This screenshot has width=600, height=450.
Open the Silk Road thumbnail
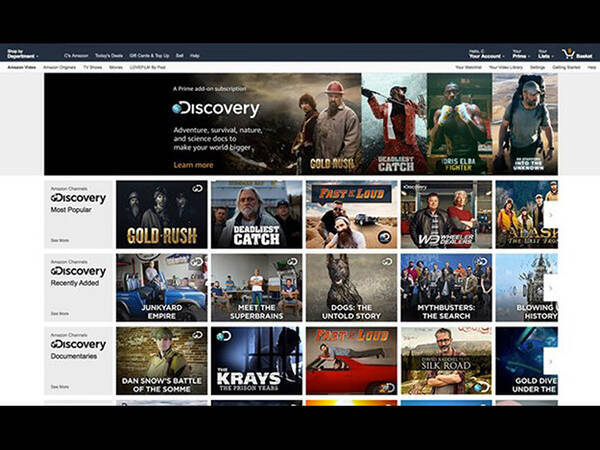click(446, 361)
